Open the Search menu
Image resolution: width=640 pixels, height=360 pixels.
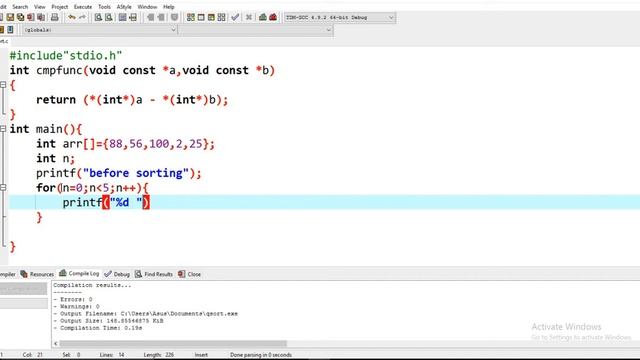pyautogui.click(x=20, y=7)
